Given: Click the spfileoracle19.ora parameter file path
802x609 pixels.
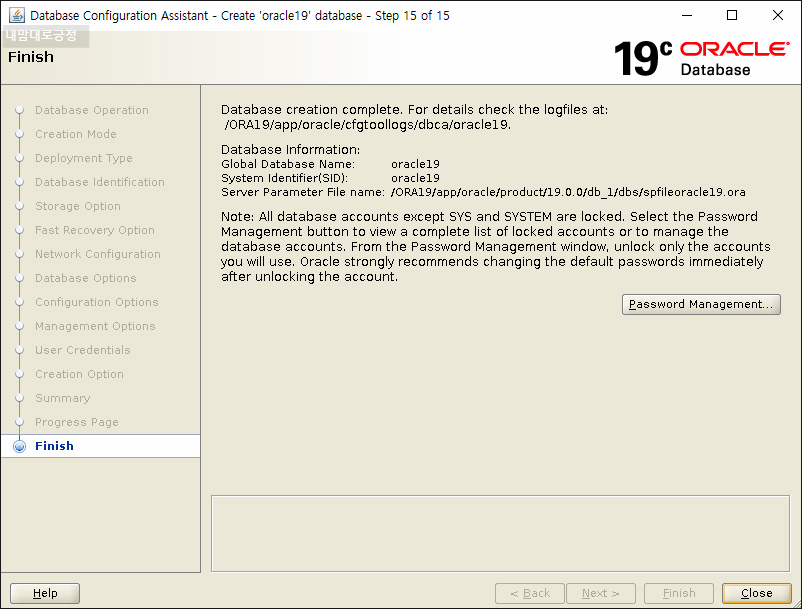Looking at the screenshot, I should point(568,192).
